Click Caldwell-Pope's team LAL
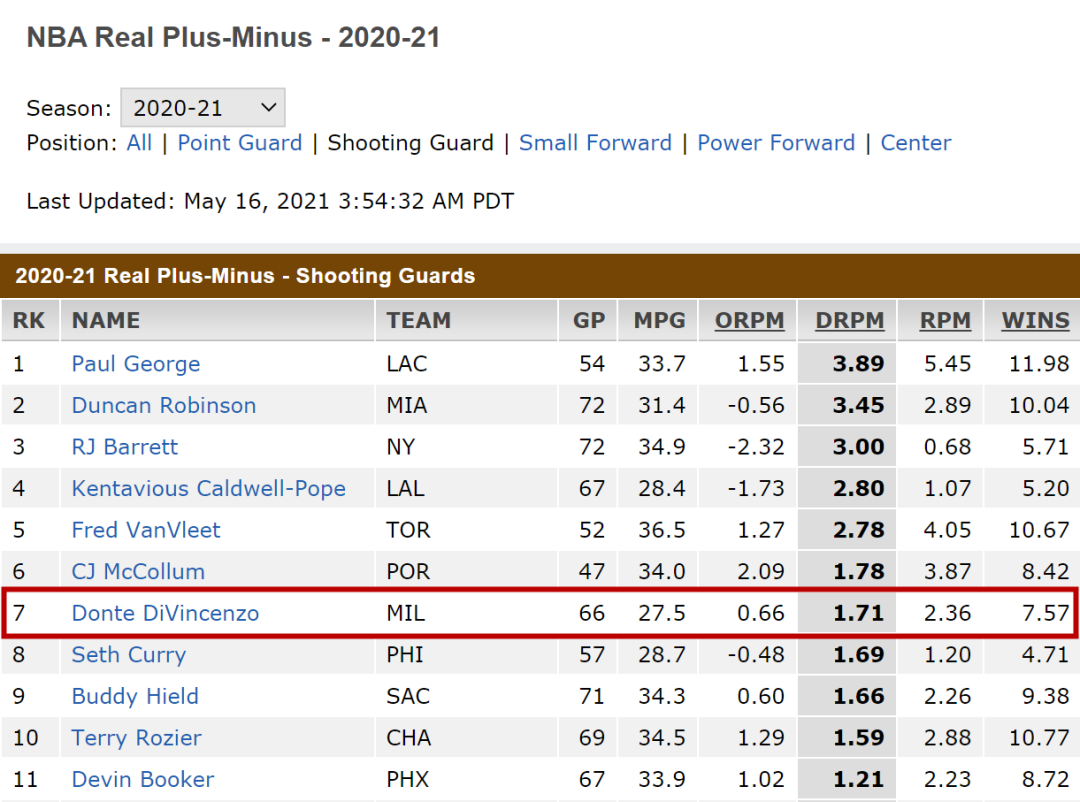Viewport: 1080px width, 802px height. click(405, 488)
